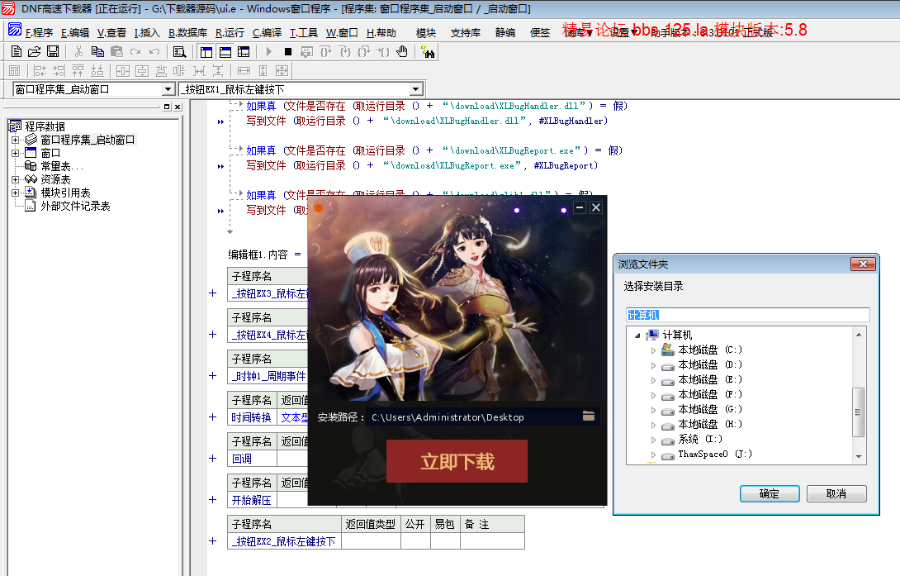Close the left program data panel
Image resolution: width=900 pixels, height=576 pixels.
tap(177, 107)
